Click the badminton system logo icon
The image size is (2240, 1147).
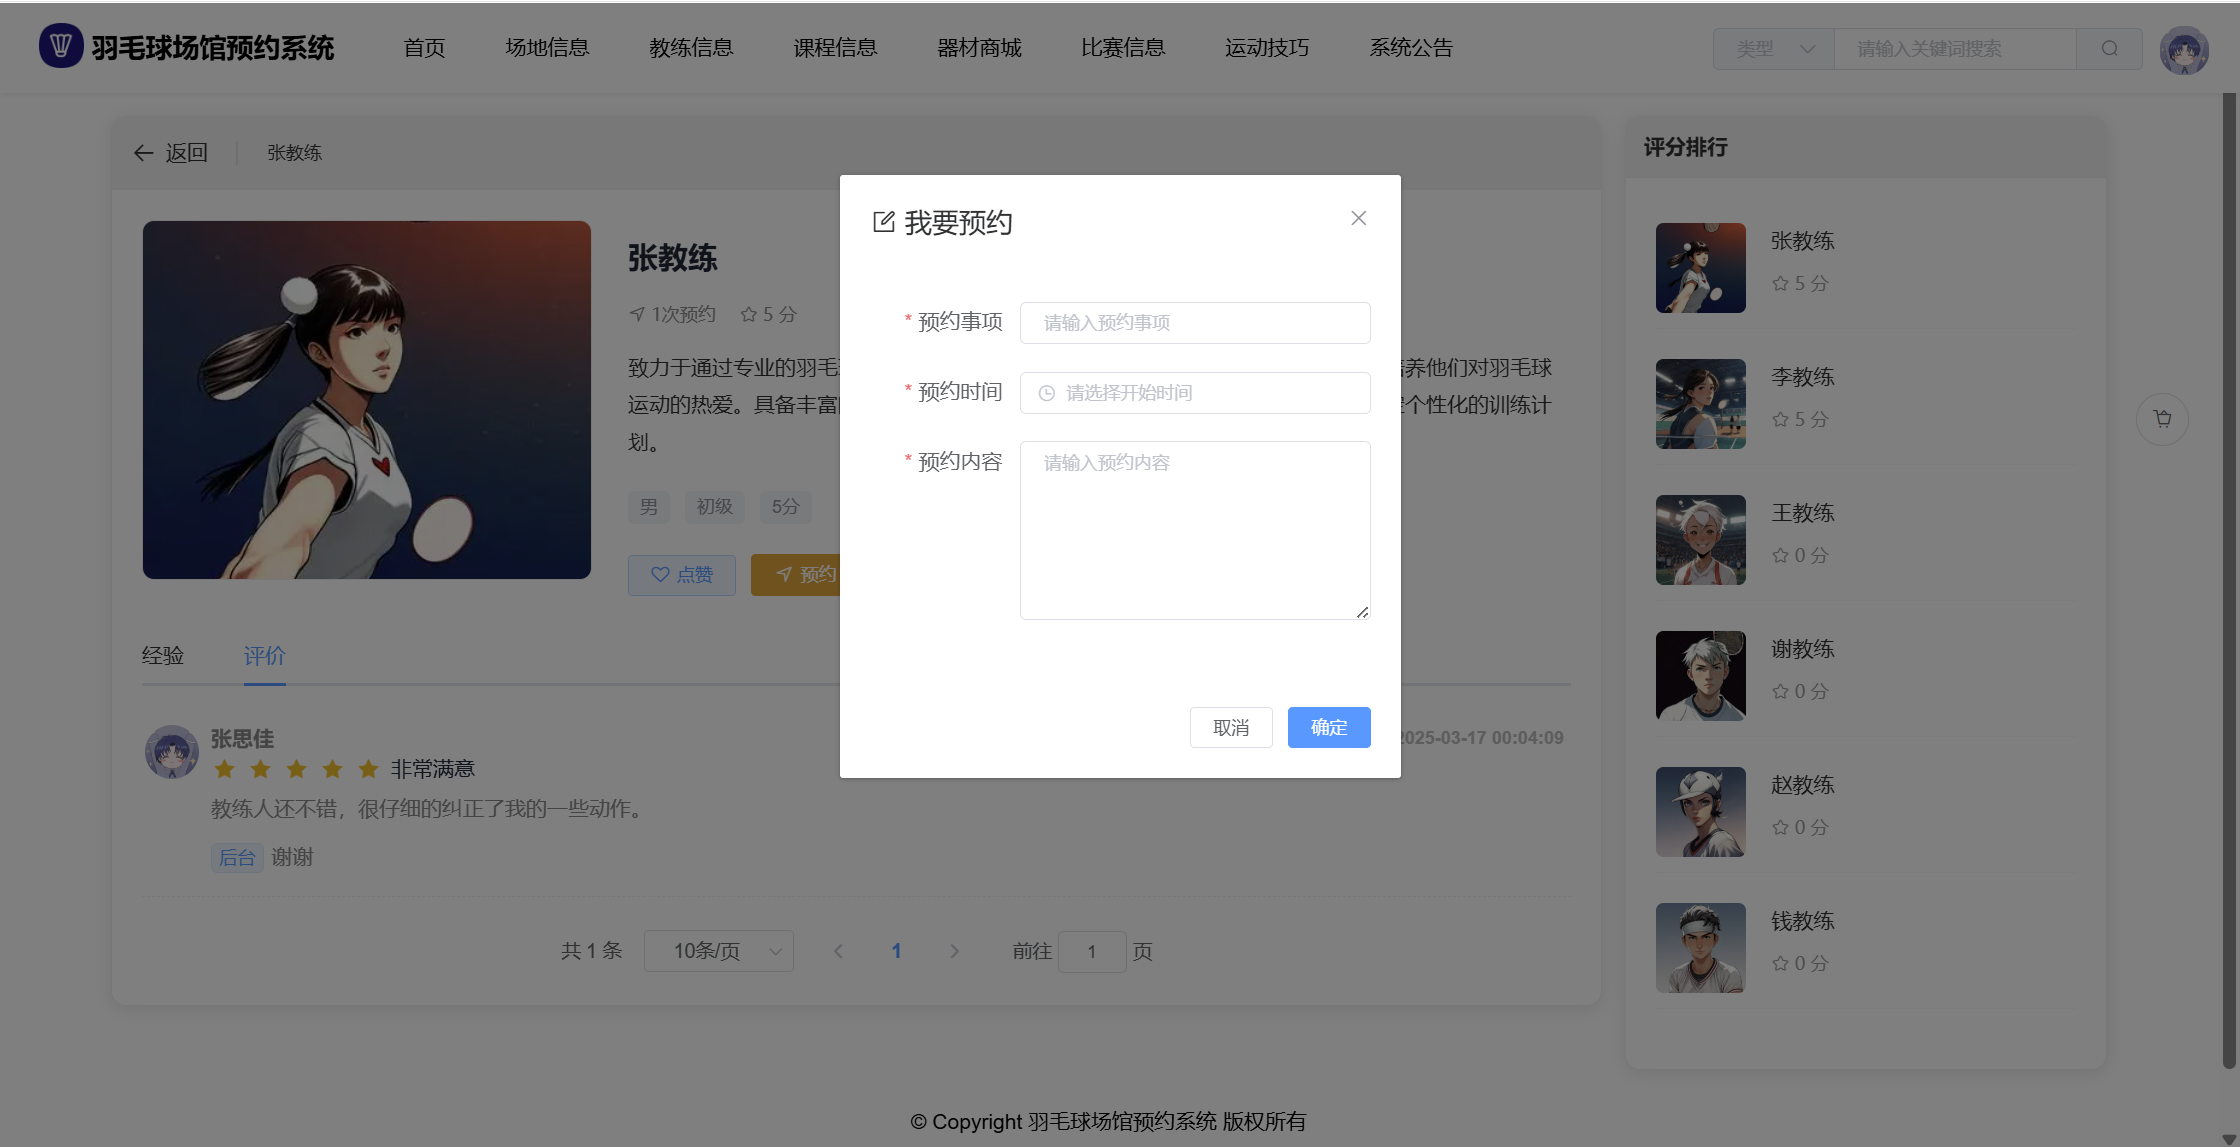[x=60, y=46]
